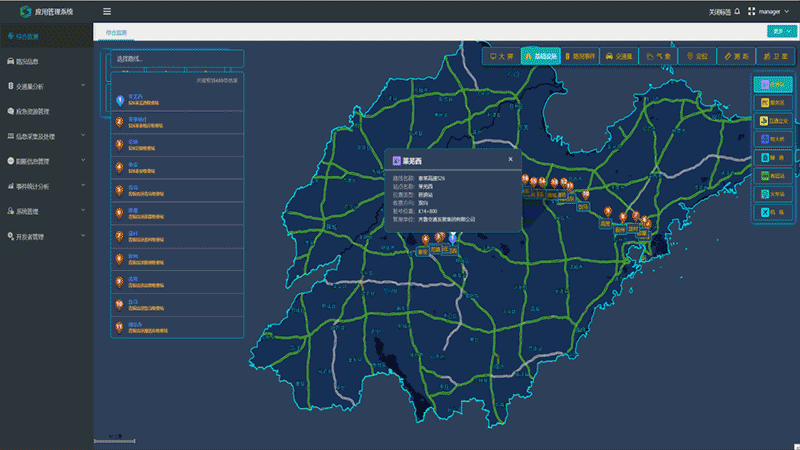Click the 选择路线 search input field
The height and width of the screenshot is (450, 800).
pos(175,58)
